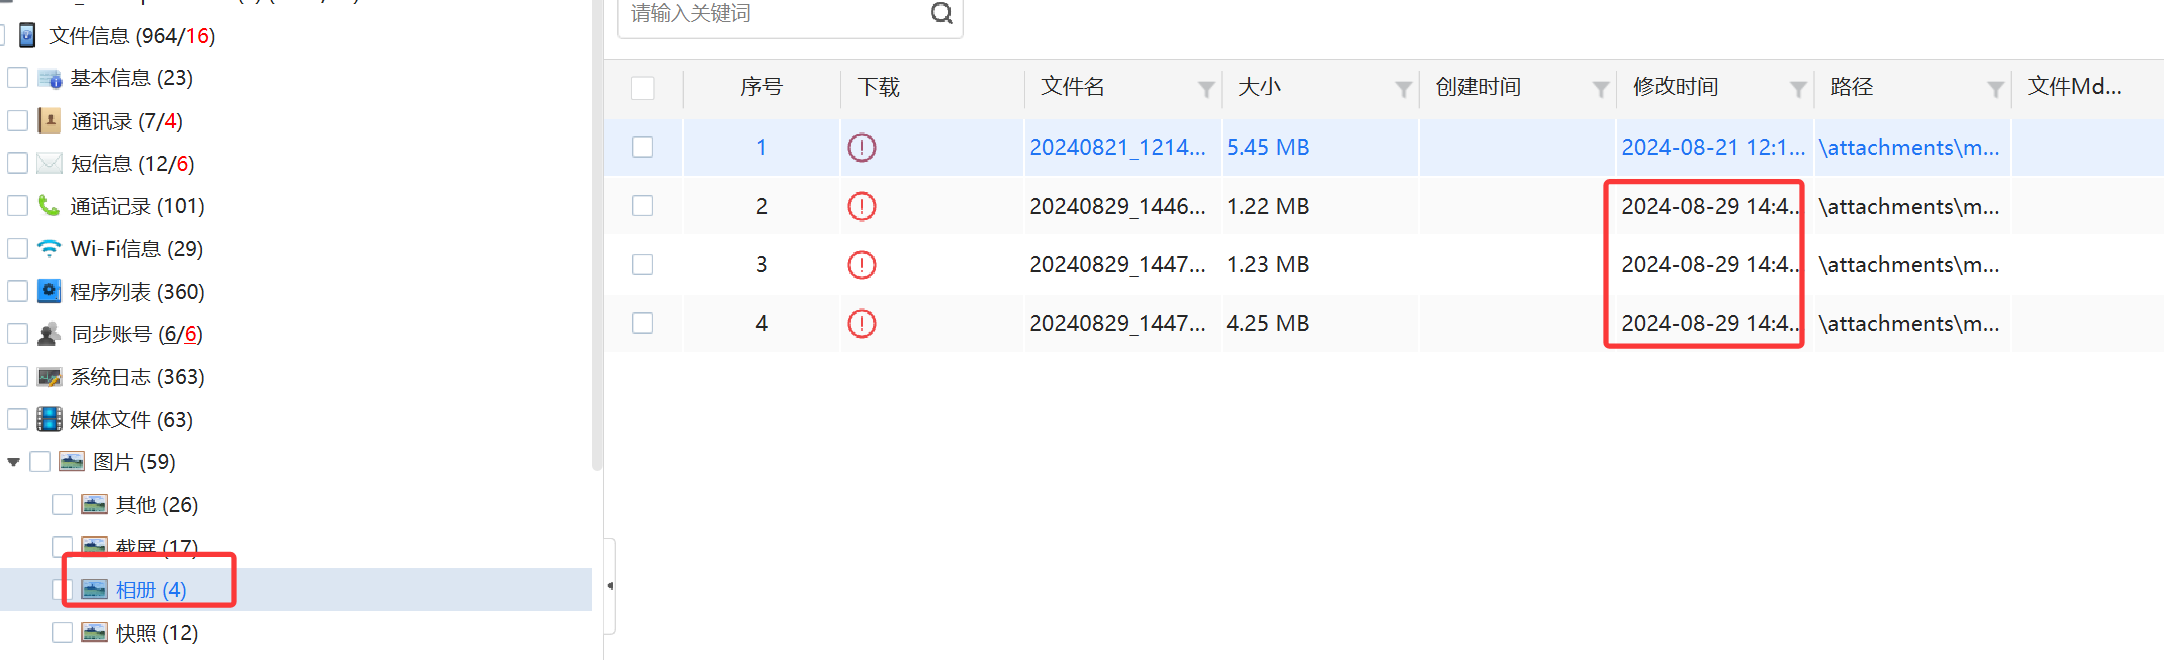Image resolution: width=2164 pixels, height=660 pixels.
Task: Click the Wi-Fi信息 icon in the sidebar
Action: (x=49, y=248)
